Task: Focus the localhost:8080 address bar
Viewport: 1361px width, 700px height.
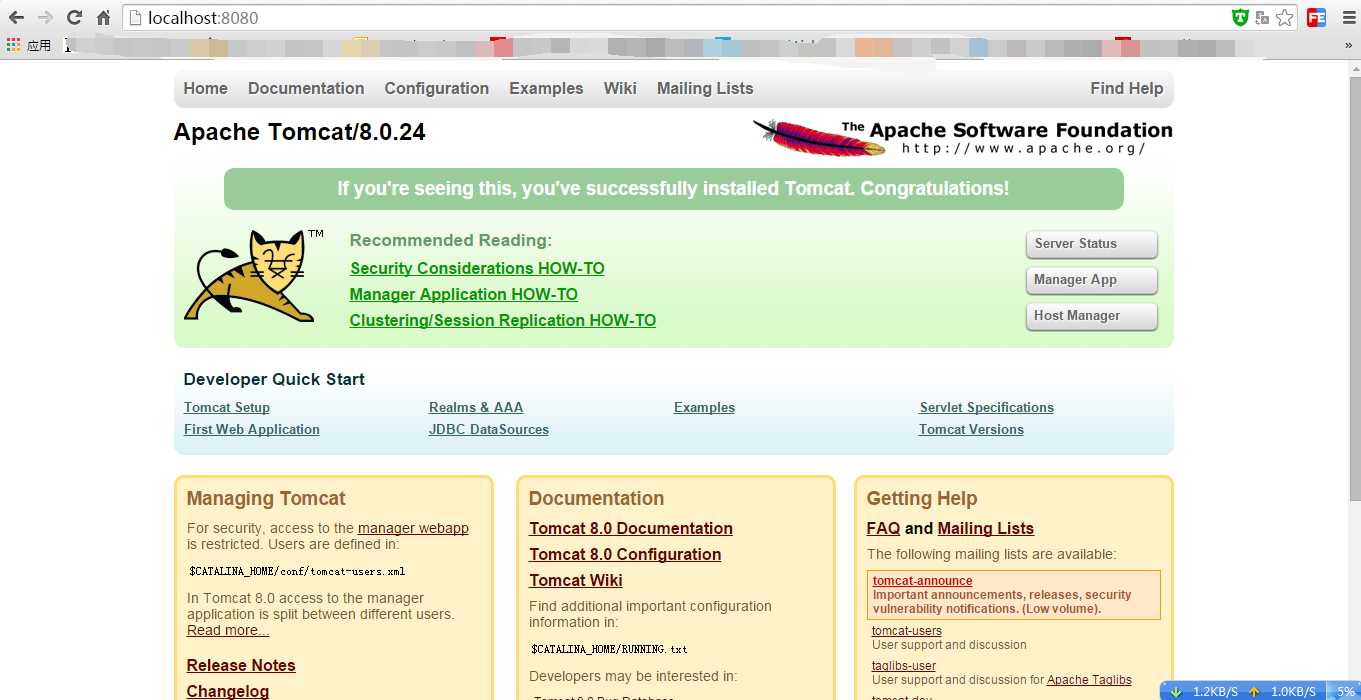Action: coord(680,17)
